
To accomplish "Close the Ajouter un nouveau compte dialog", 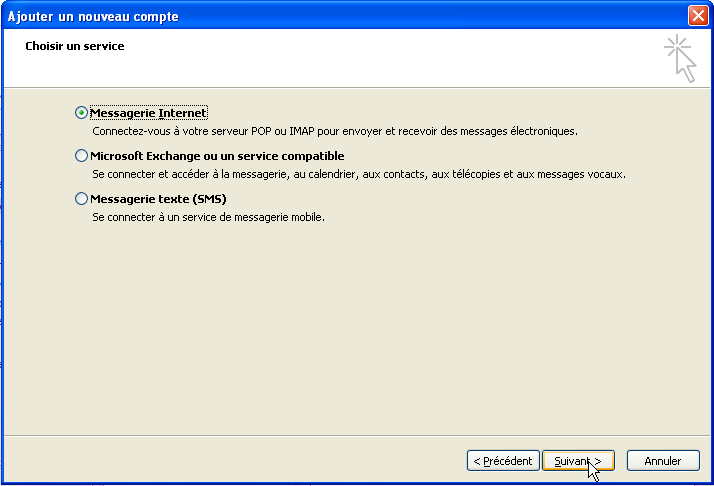I will point(698,15).
